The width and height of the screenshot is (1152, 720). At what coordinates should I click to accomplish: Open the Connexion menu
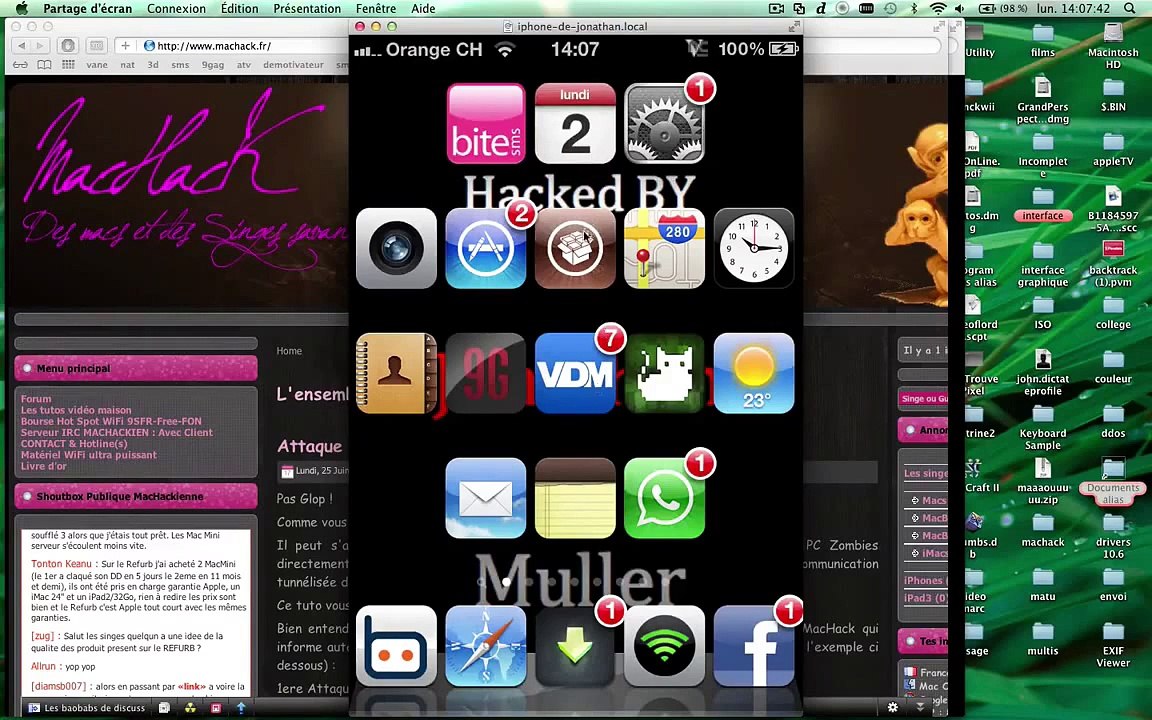coord(176,8)
